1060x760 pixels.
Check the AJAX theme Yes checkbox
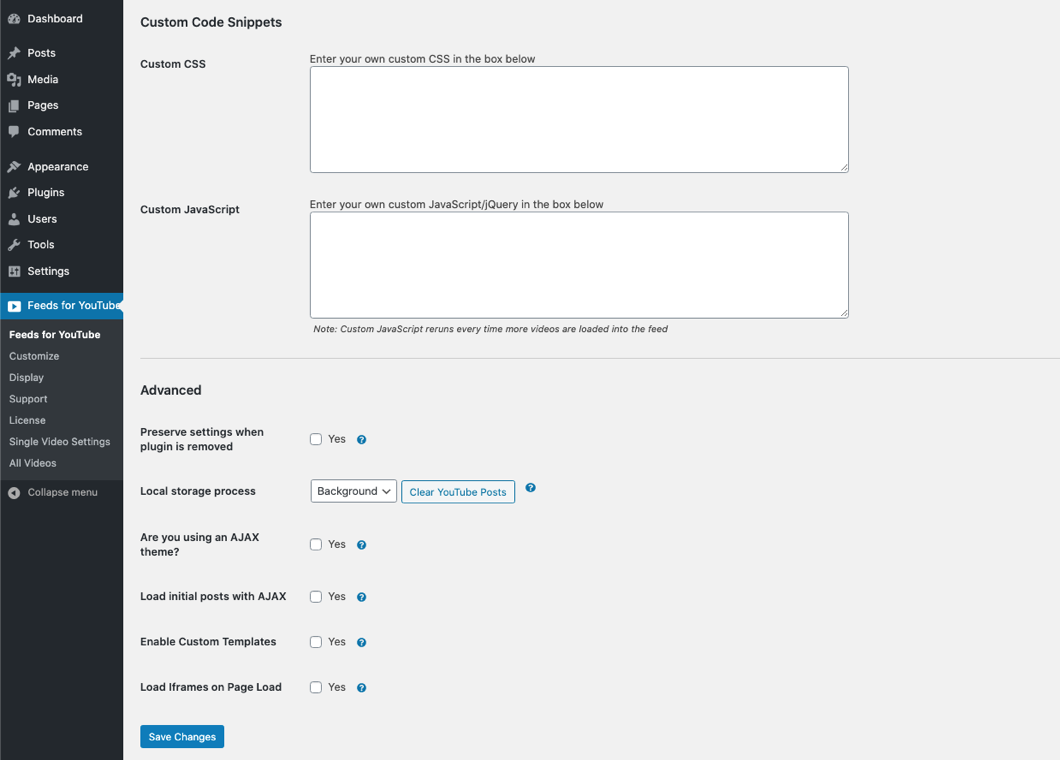pos(316,545)
